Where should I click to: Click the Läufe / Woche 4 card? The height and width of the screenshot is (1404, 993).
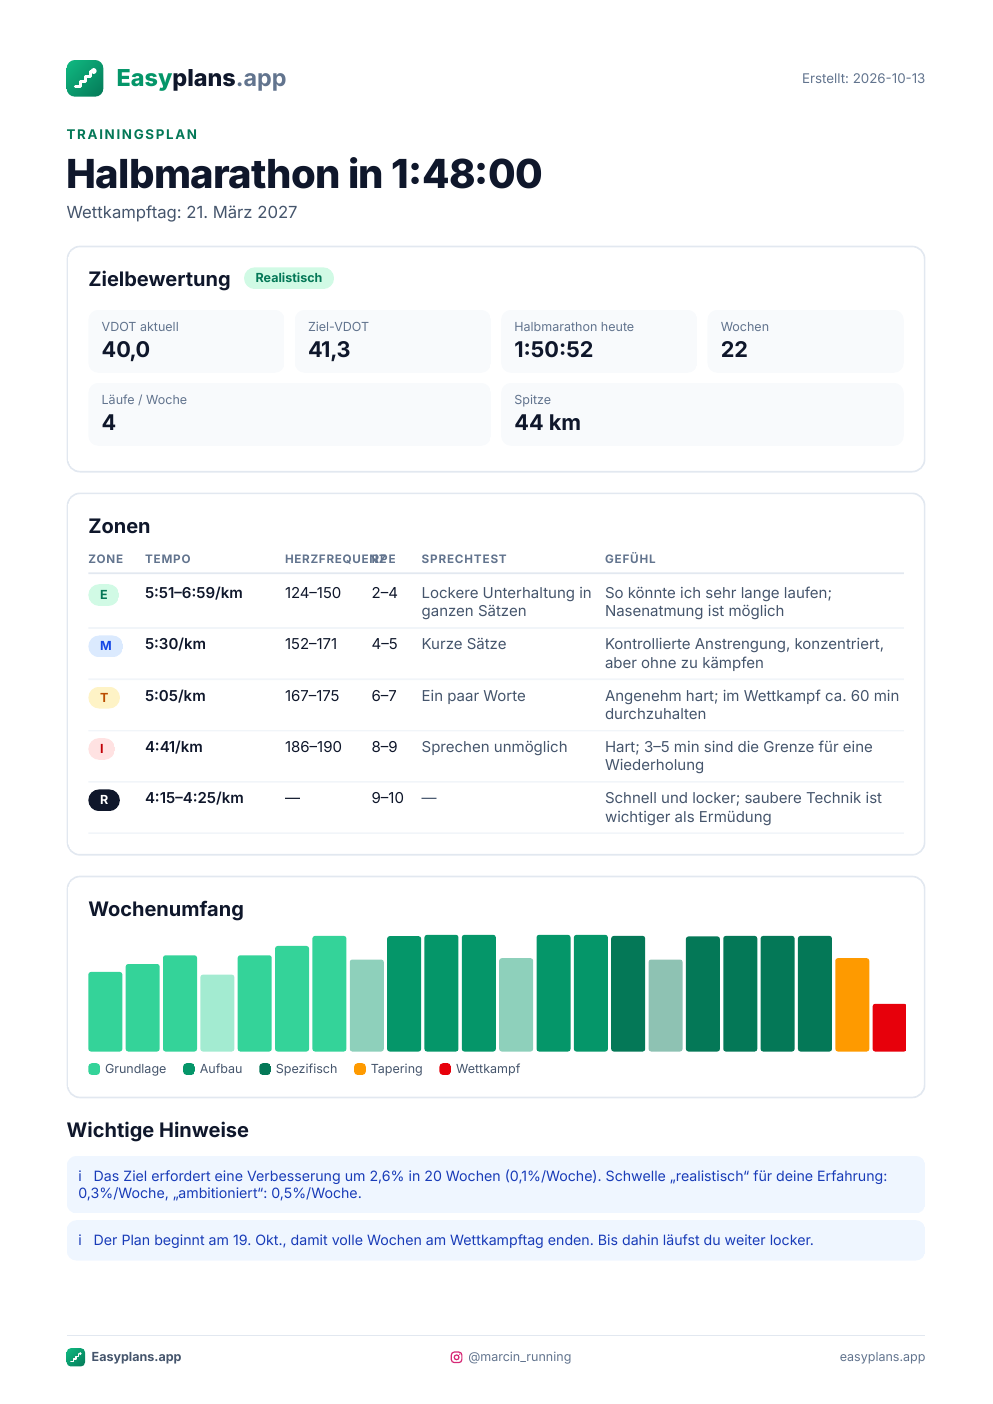[x=289, y=414]
